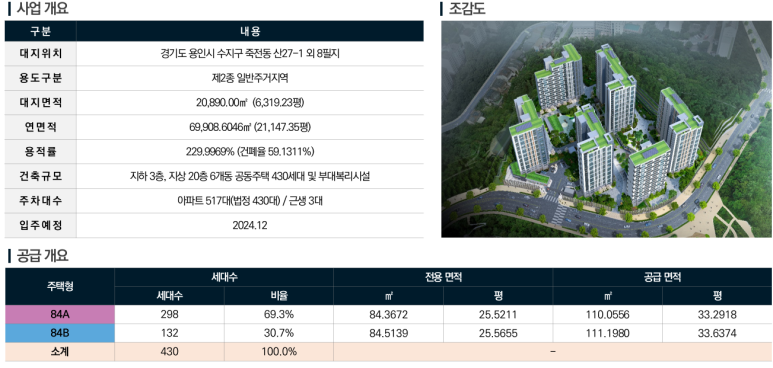Click the 비율 sub-header

pyautogui.click(x=279, y=296)
